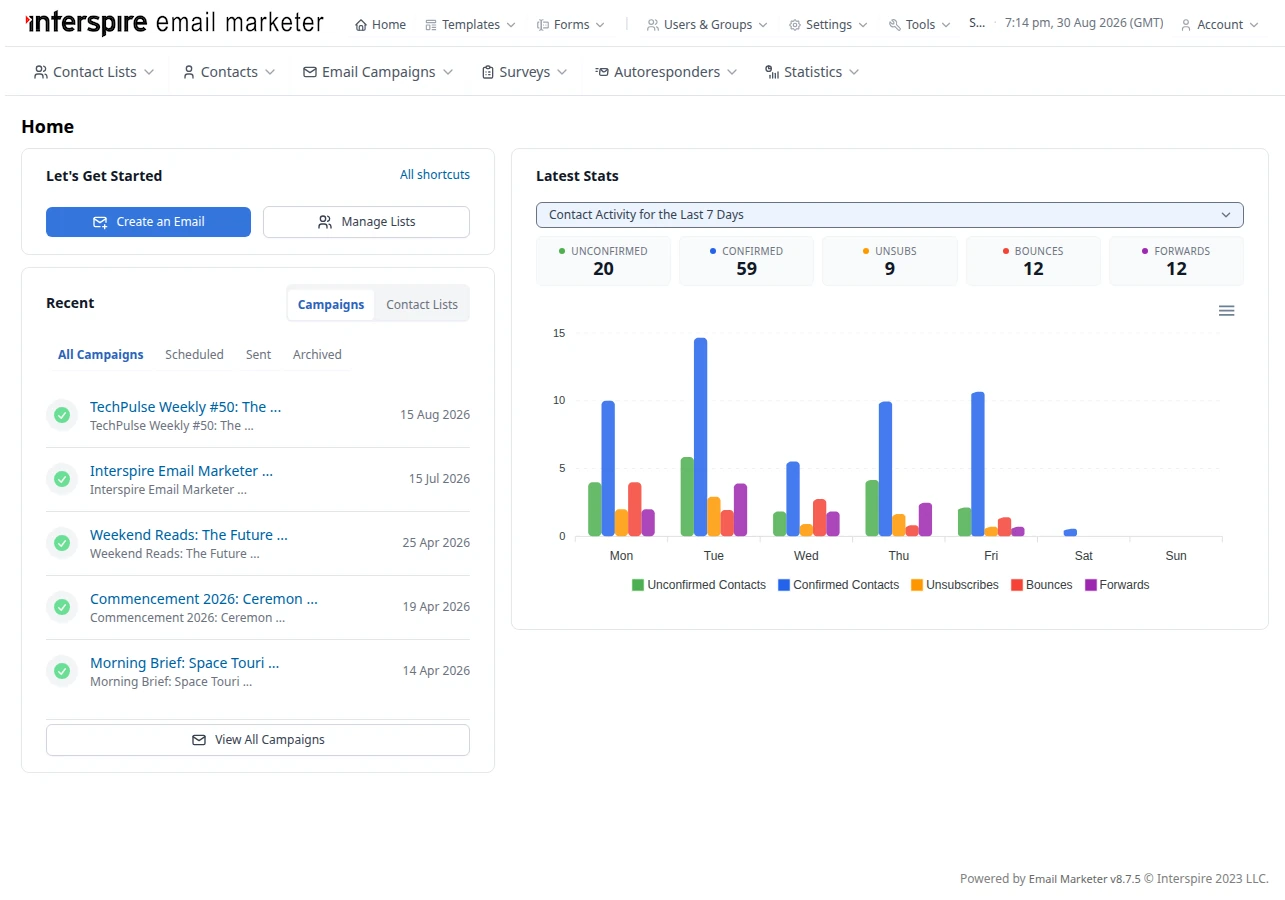Click the tall blue Tuesday confirmed bar
Image resolution: width=1285 pixels, height=900 pixels.
[700, 437]
